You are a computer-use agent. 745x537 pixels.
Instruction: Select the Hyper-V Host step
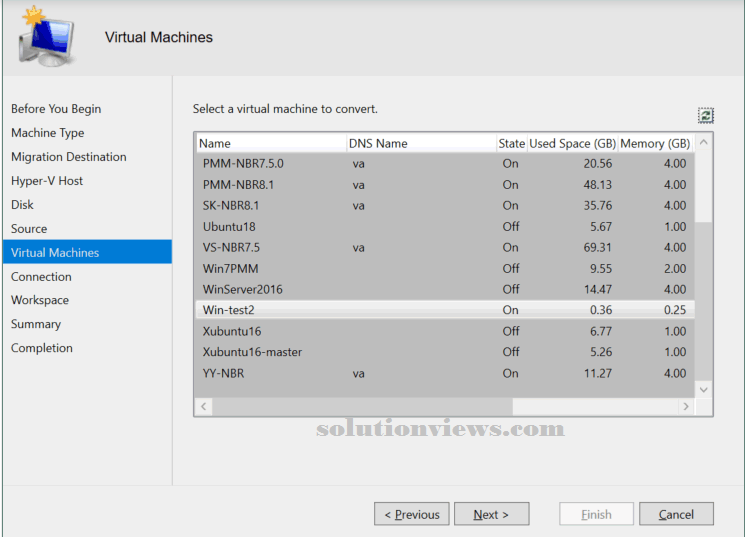click(x=47, y=181)
